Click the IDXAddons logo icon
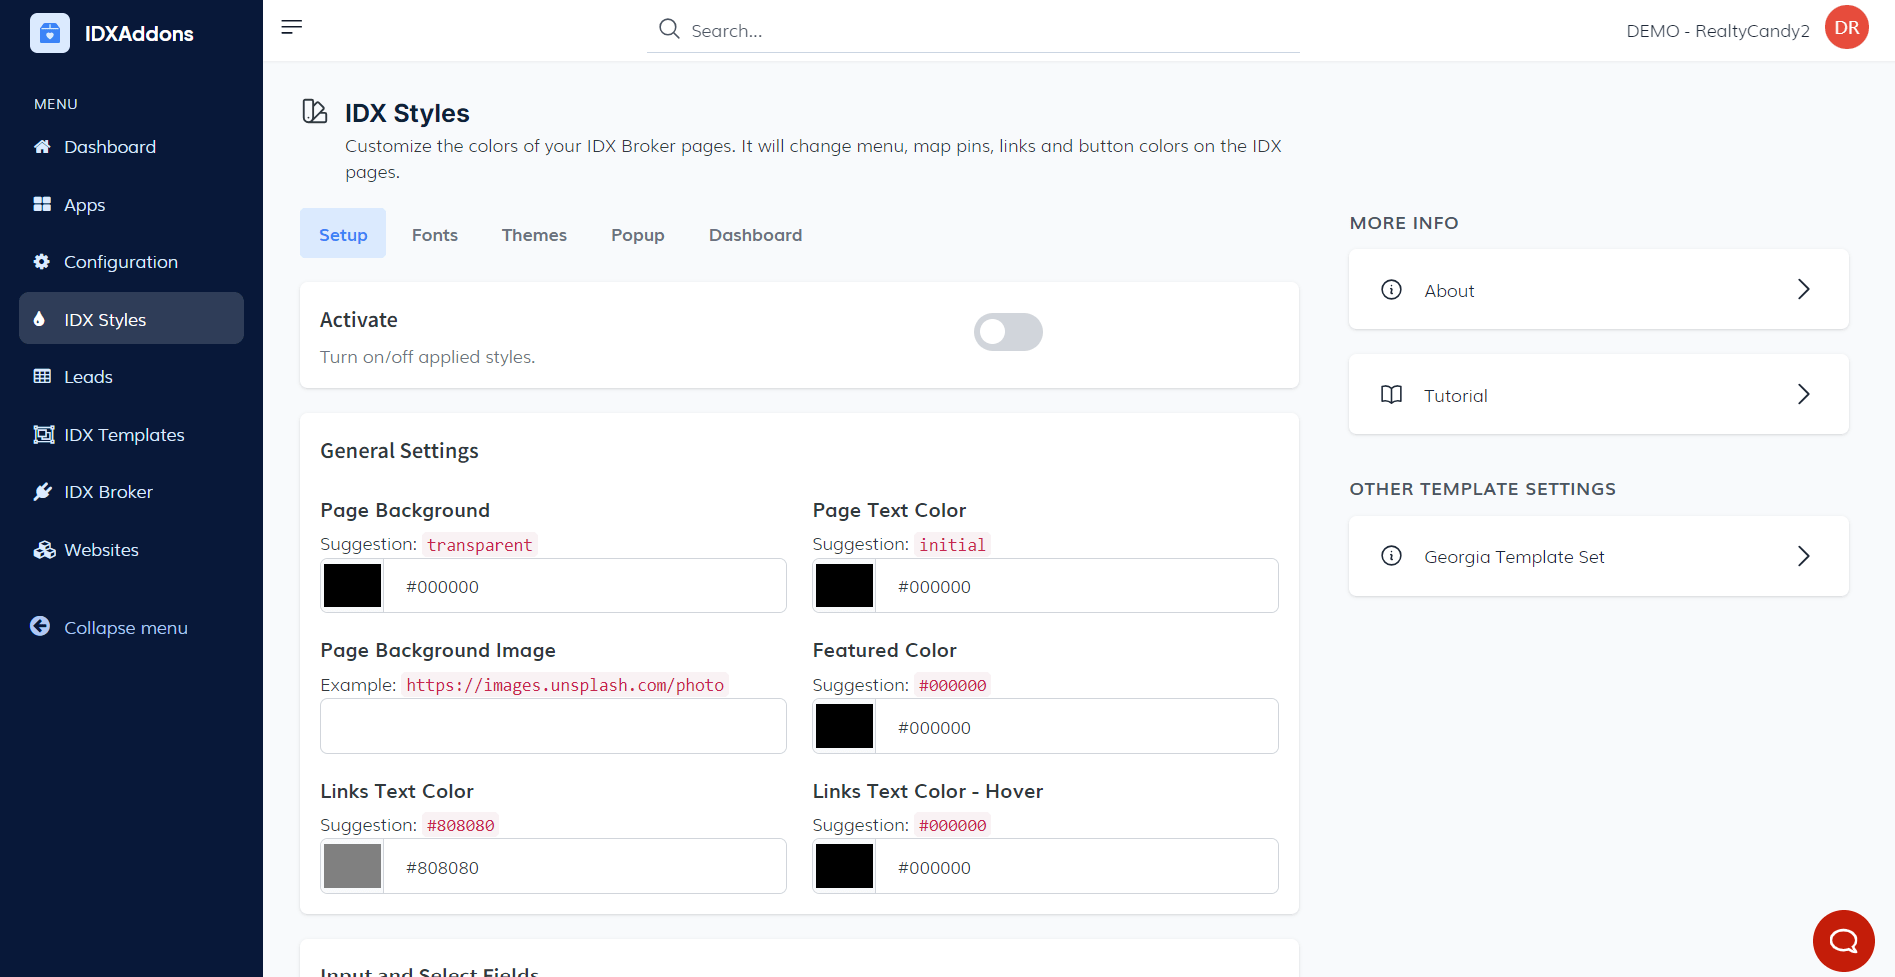Viewport: 1895px width, 977px height. click(x=50, y=33)
